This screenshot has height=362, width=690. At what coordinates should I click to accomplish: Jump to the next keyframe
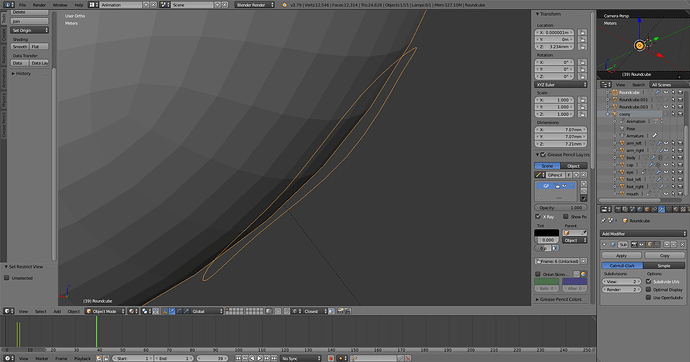point(267,358)
